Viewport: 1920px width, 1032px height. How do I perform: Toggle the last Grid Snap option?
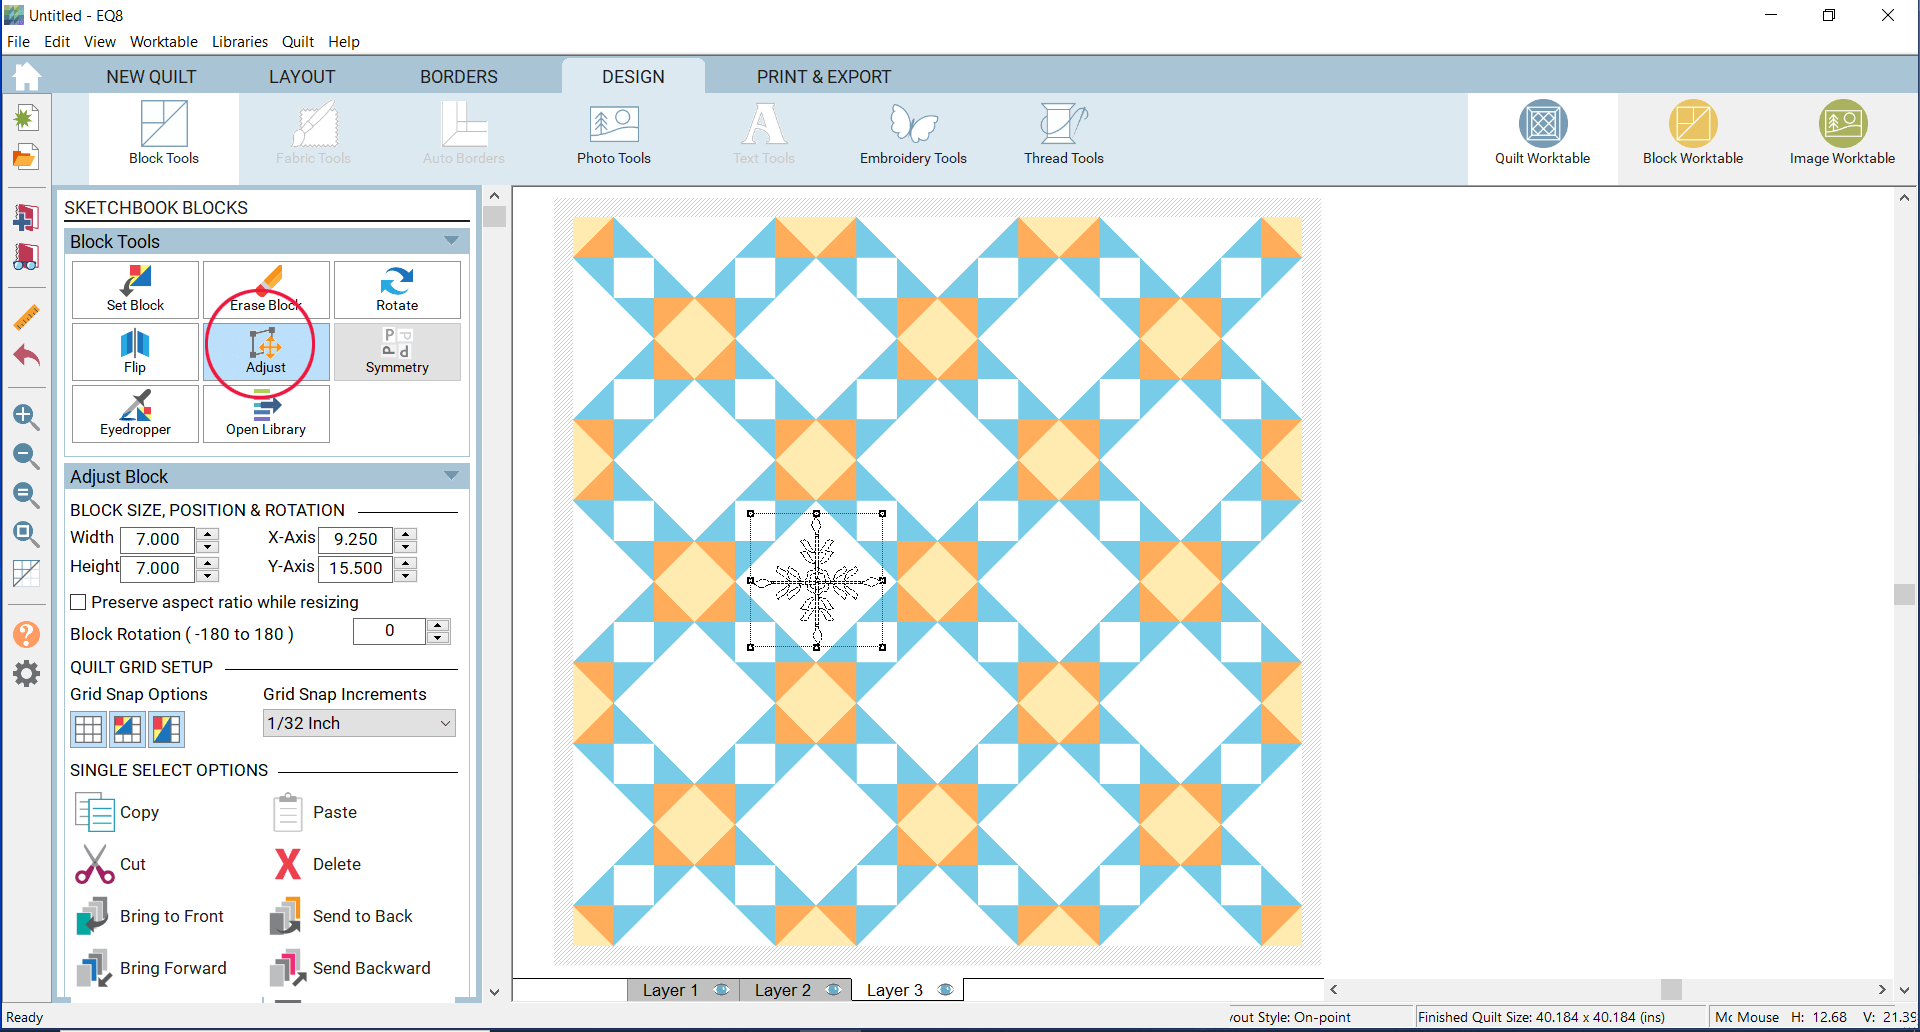coord(166,729)
